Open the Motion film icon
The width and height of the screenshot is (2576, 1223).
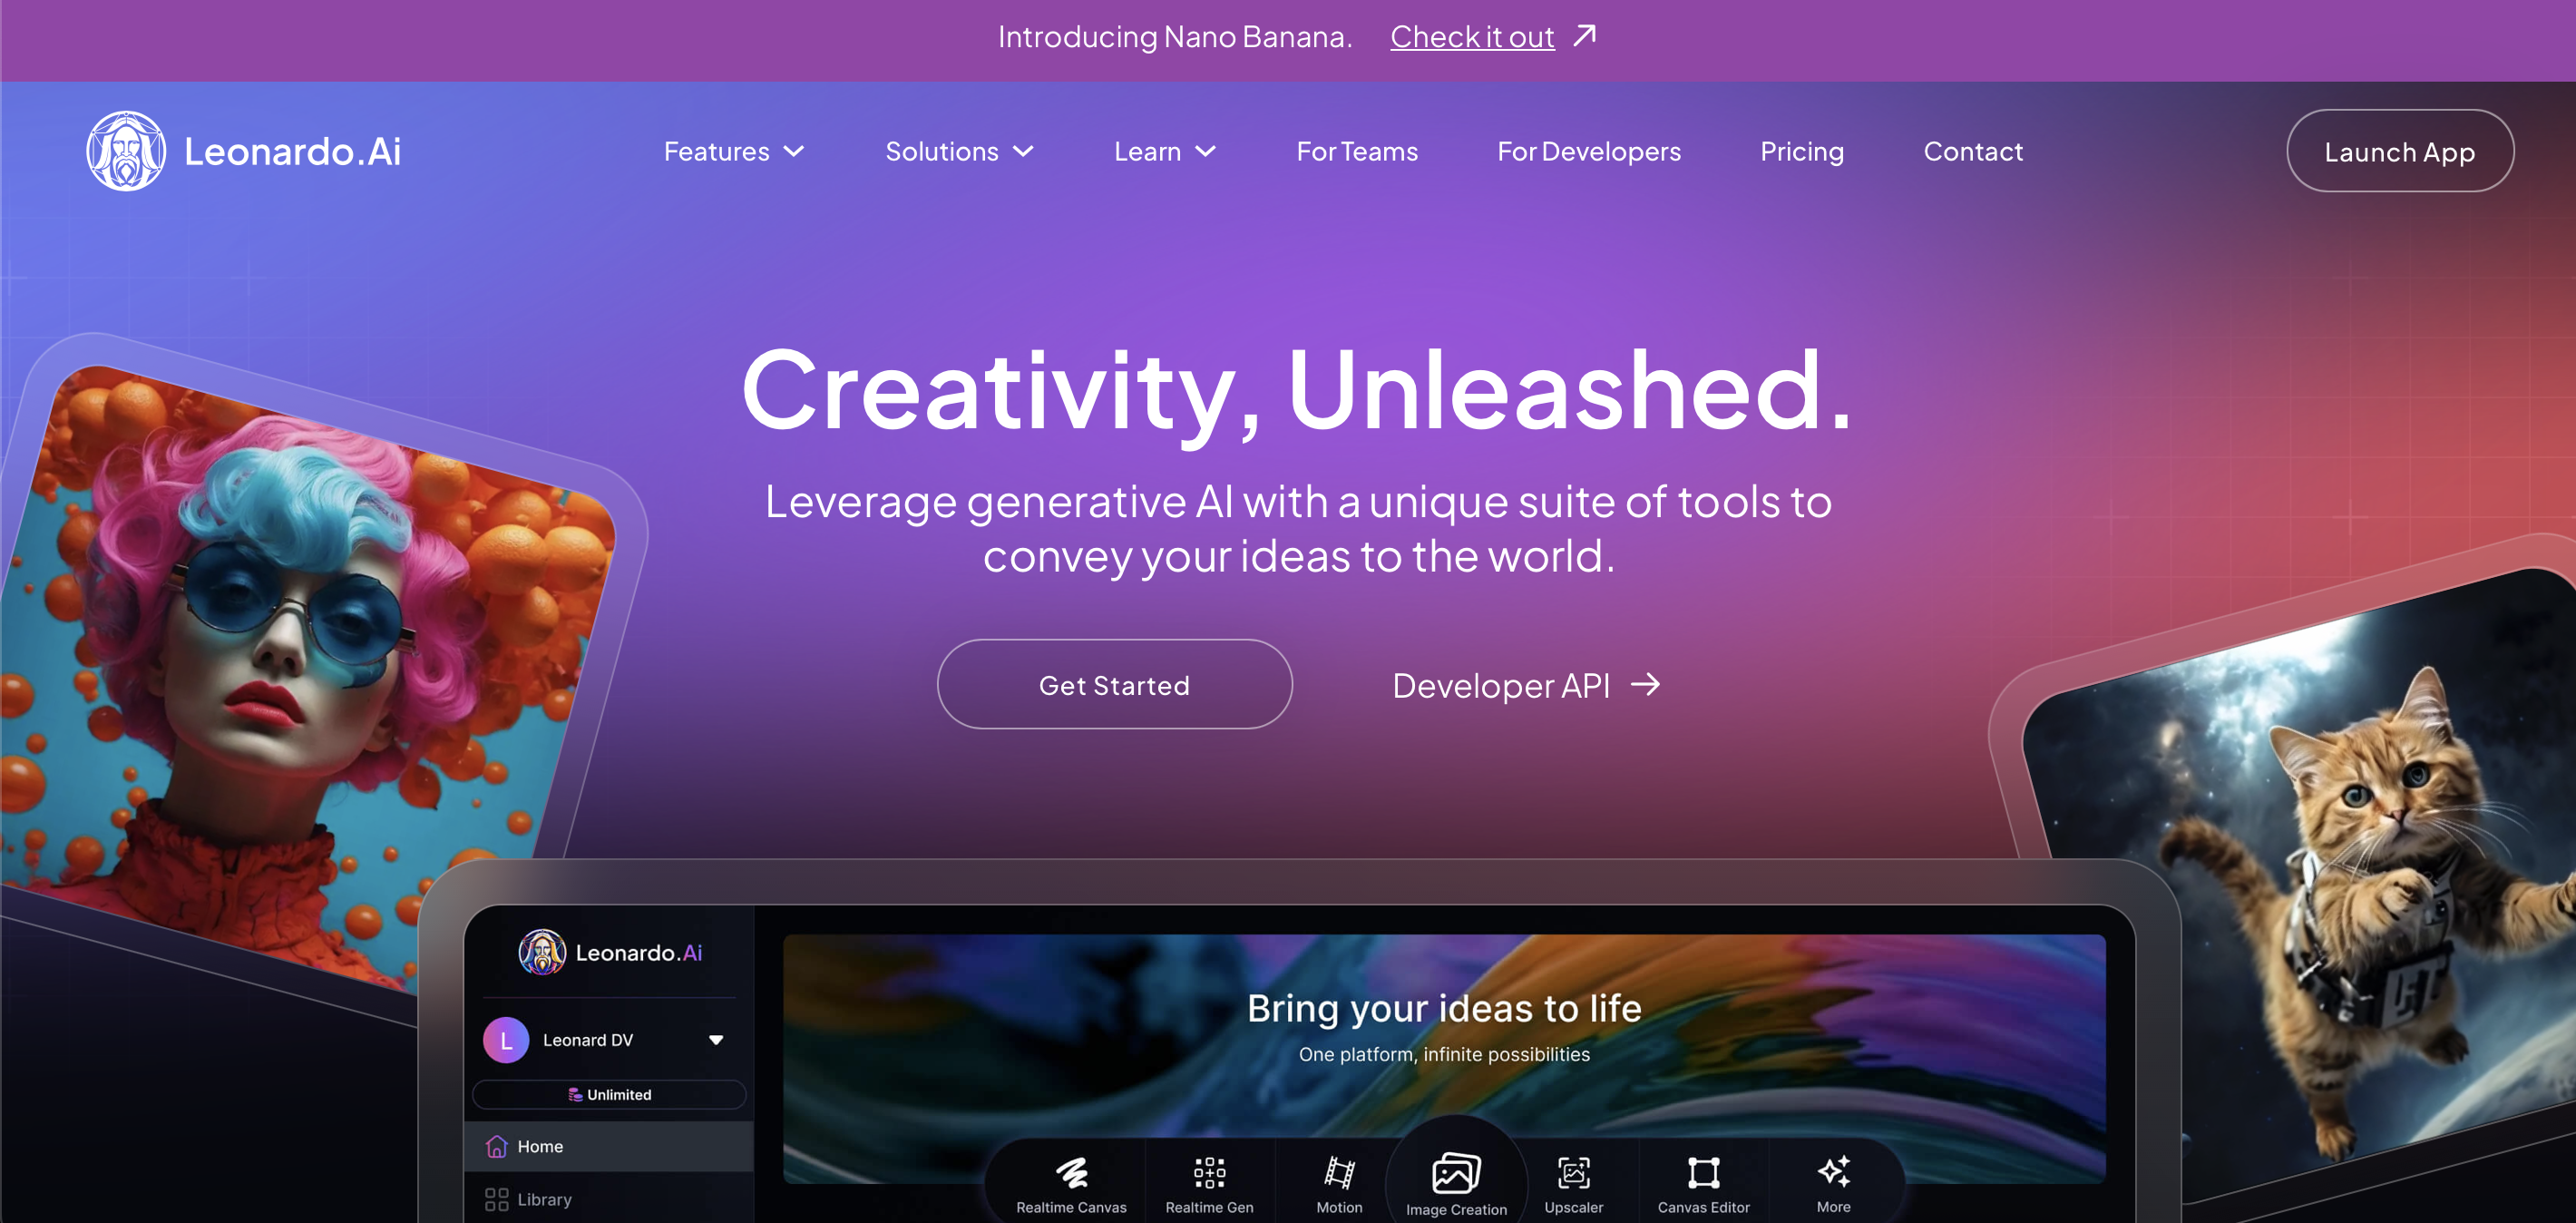point(1339,1172)
